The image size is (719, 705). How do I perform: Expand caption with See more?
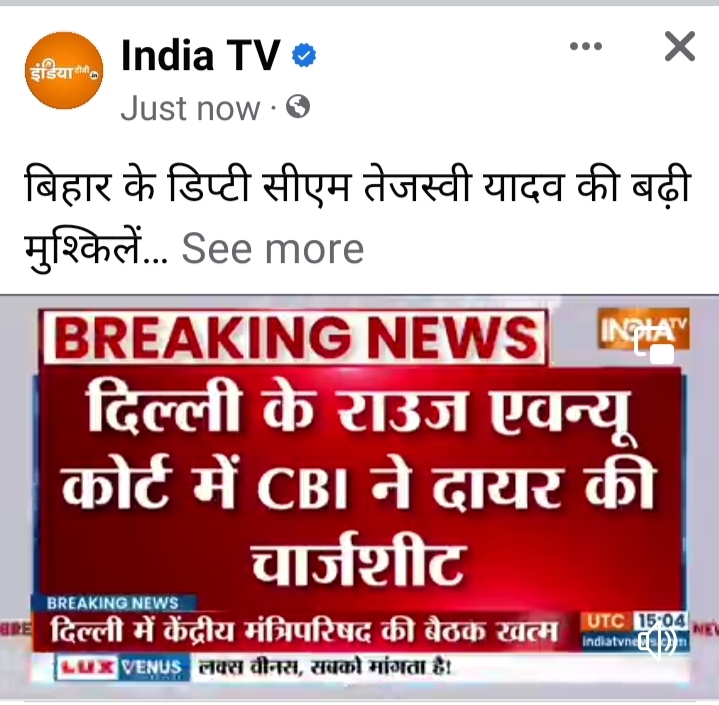click(273, 249)
